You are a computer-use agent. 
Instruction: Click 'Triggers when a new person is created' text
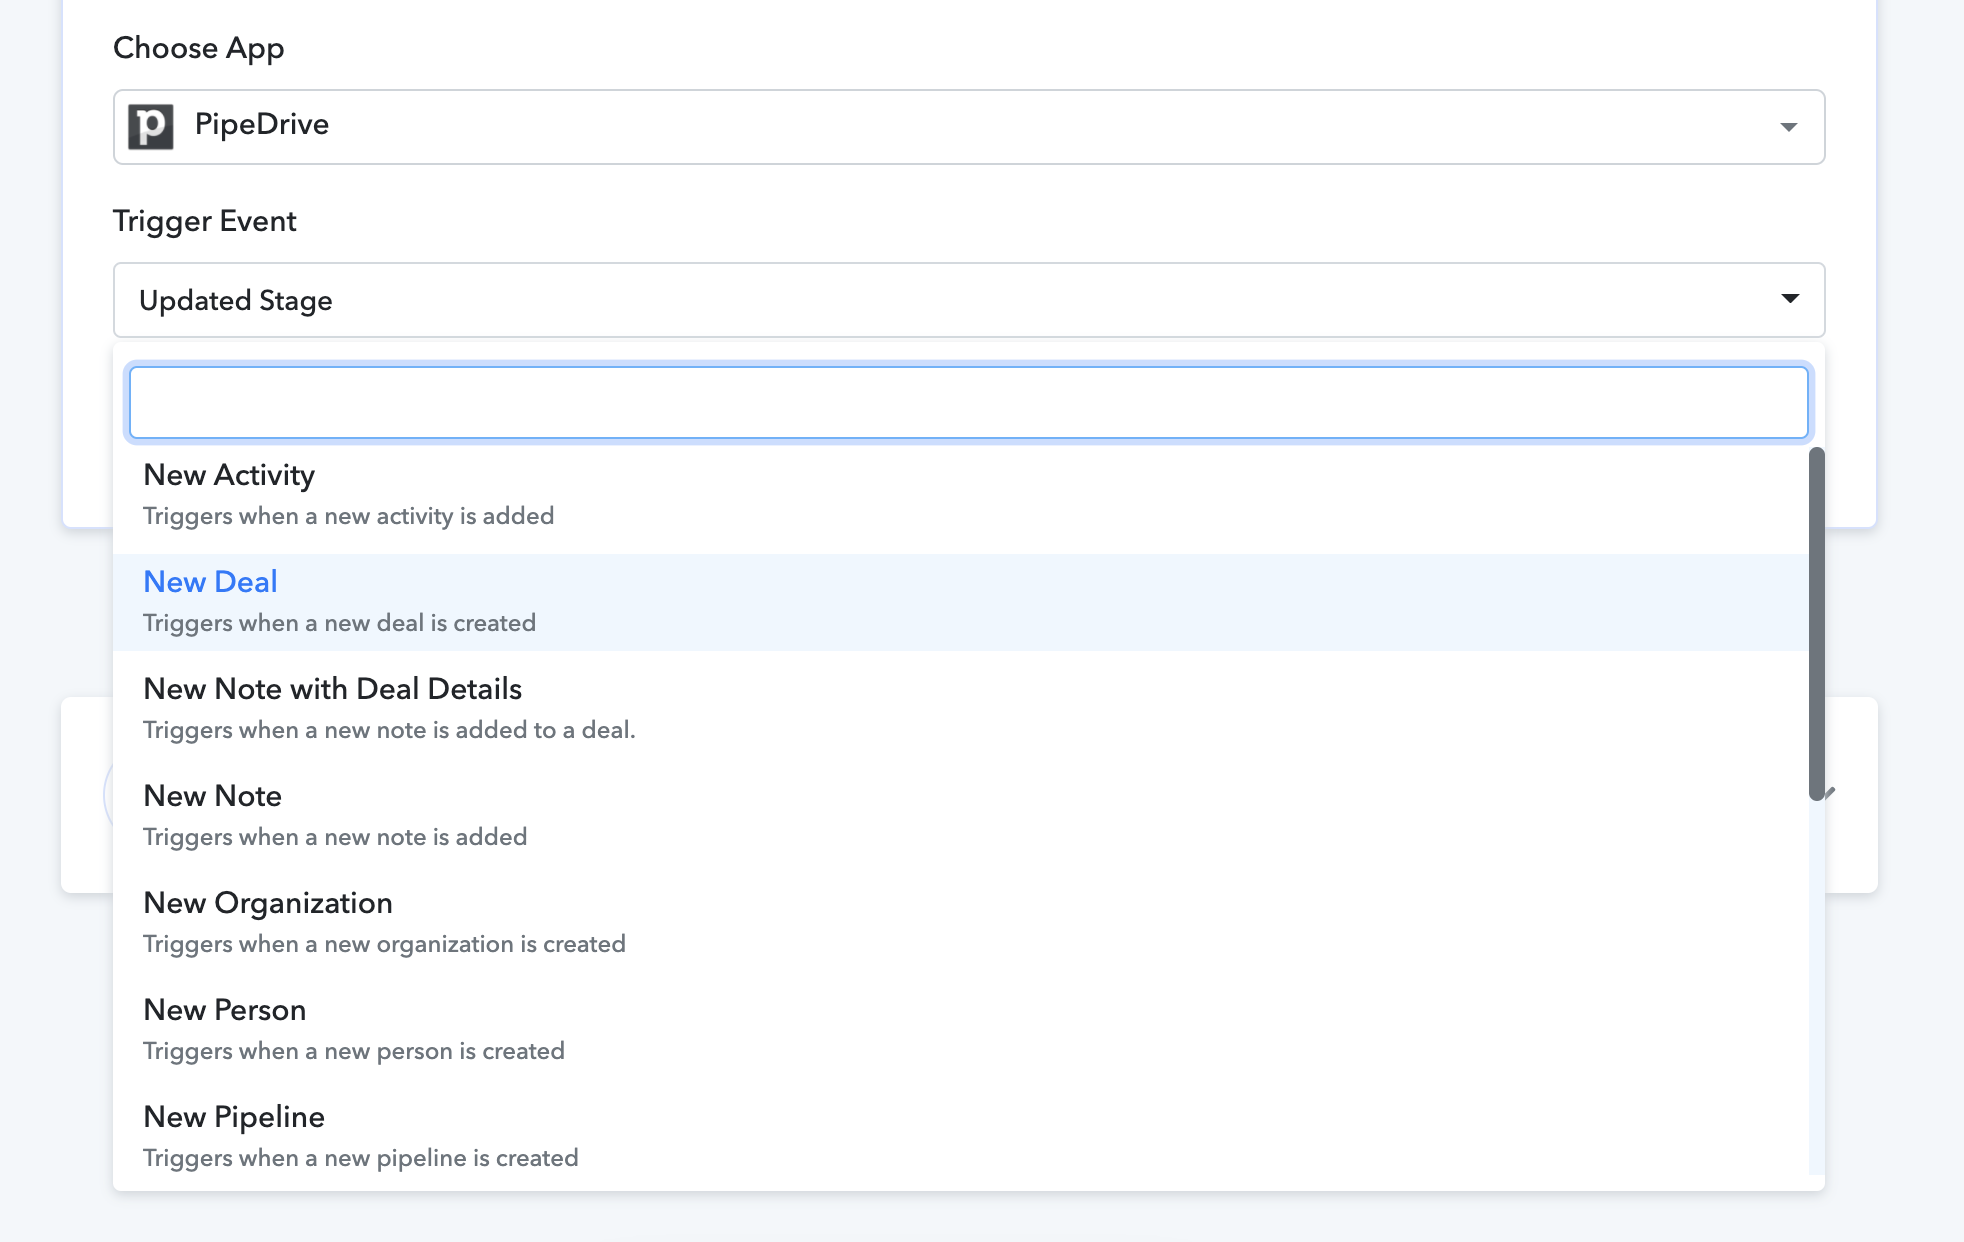354,1051
